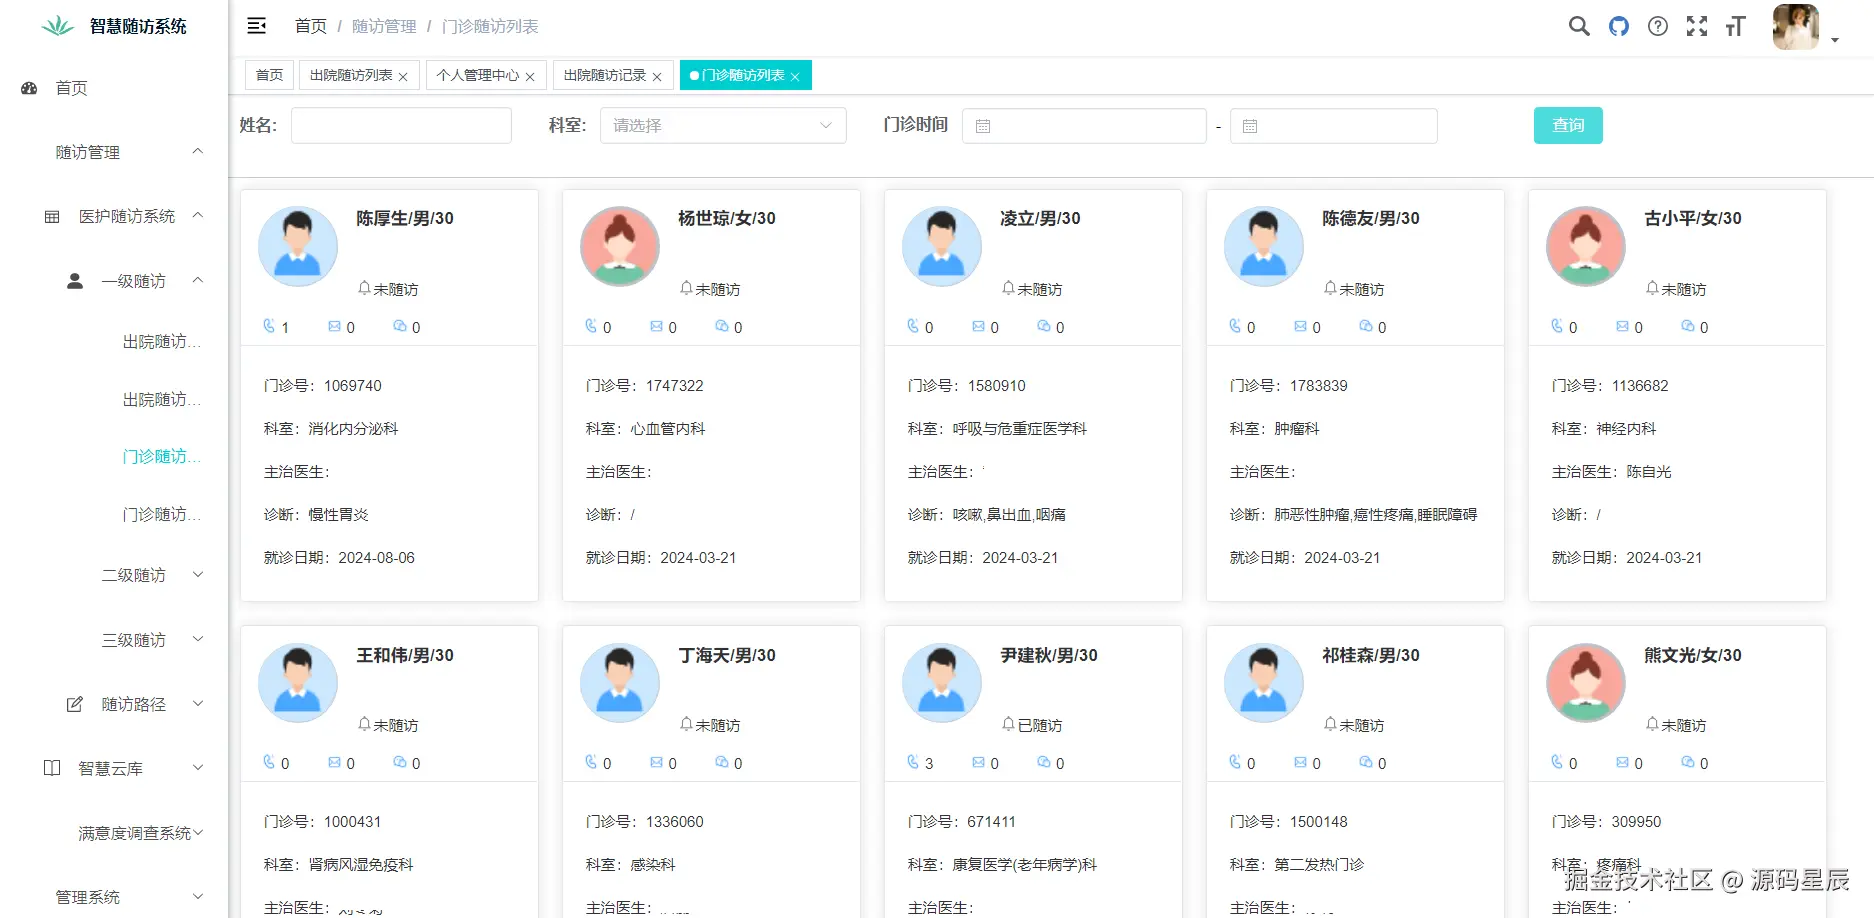1874x918 pixels.
Task: Click the message icon on 陈厚生 card
Action: pos(335,326)
